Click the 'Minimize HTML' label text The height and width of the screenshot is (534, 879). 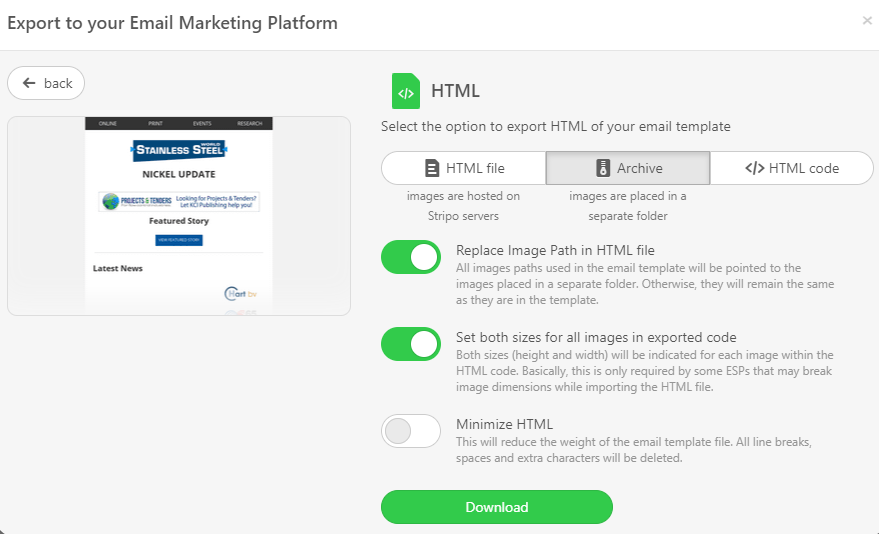click(504, 424)
